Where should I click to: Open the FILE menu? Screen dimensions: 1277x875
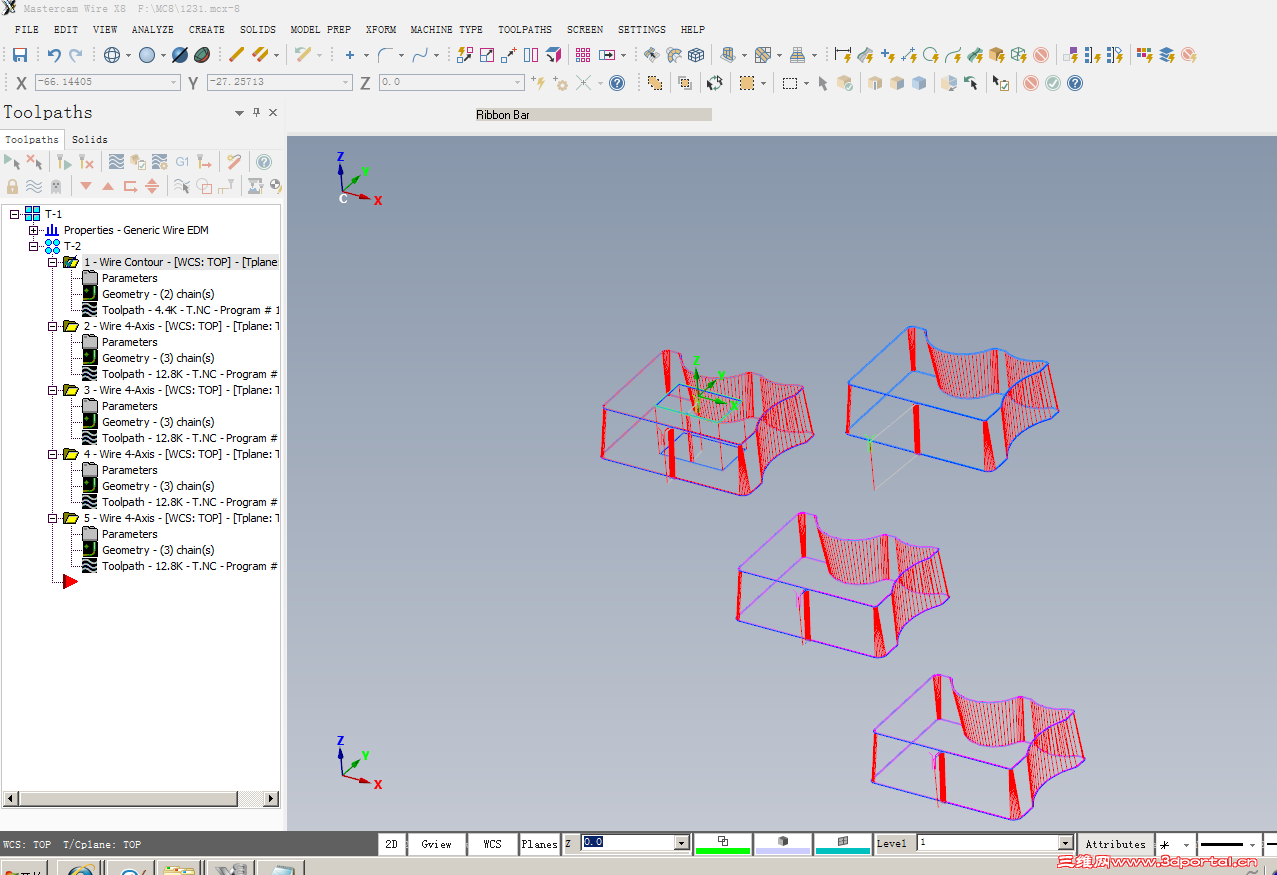click(27, 30)
